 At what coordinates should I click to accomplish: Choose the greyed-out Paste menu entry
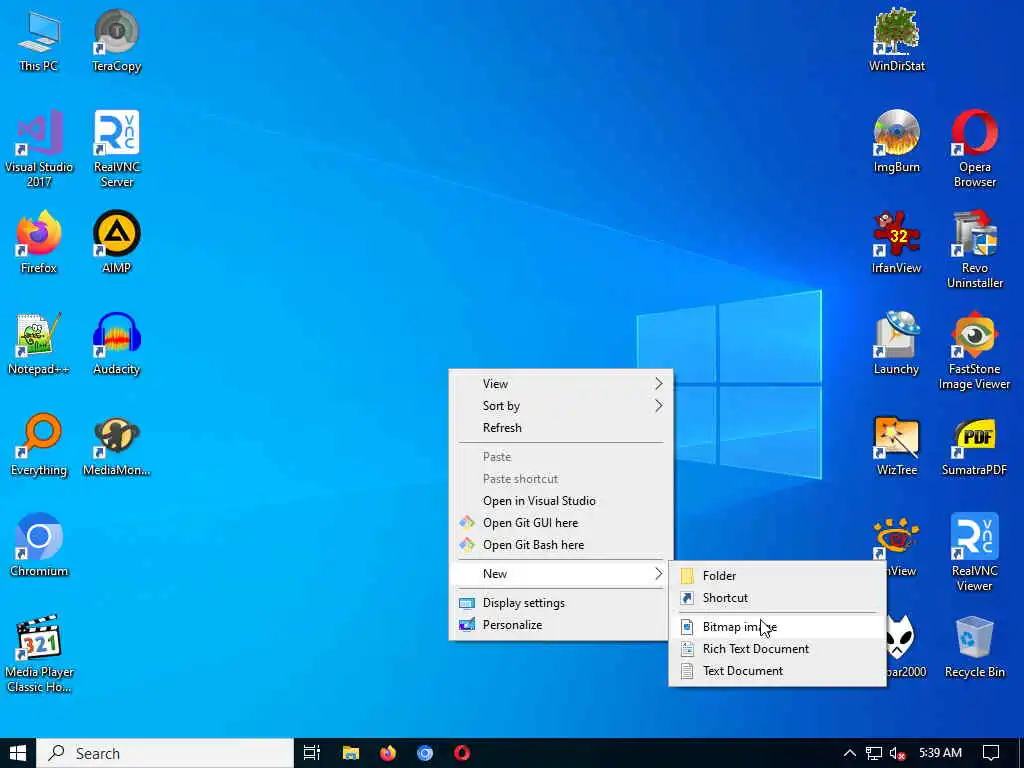coord(561,456)
